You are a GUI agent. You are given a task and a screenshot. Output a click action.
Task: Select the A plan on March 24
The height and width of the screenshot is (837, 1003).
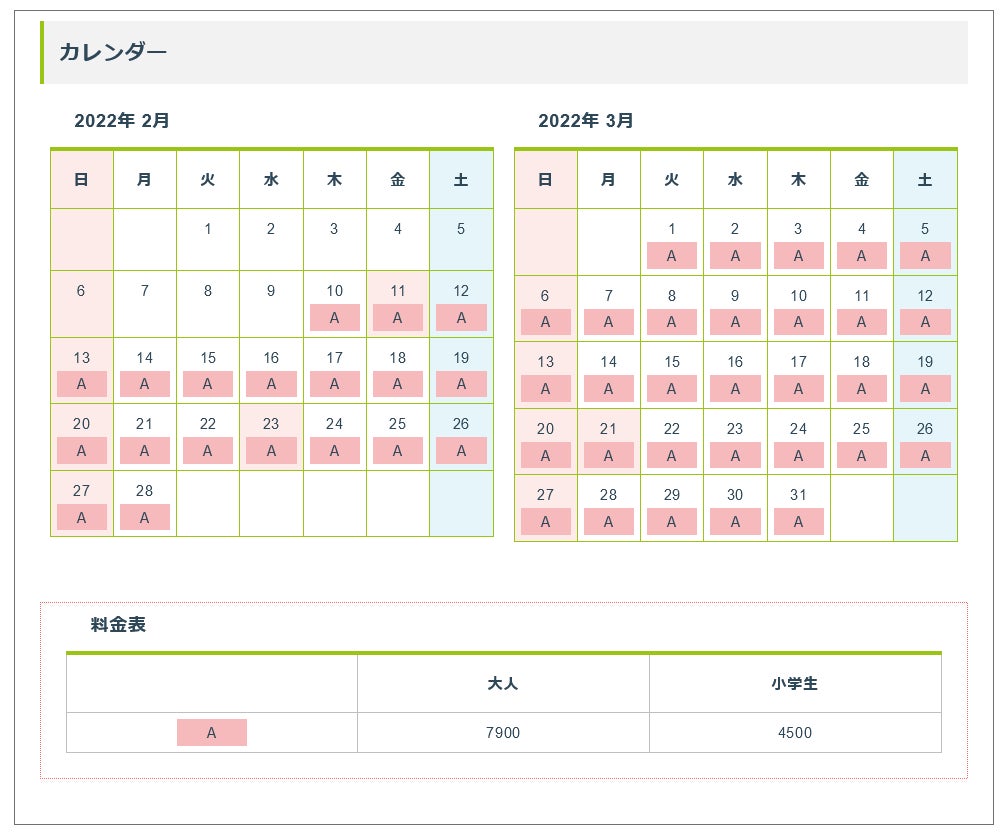pyautogui.click(x=798, y=456)
